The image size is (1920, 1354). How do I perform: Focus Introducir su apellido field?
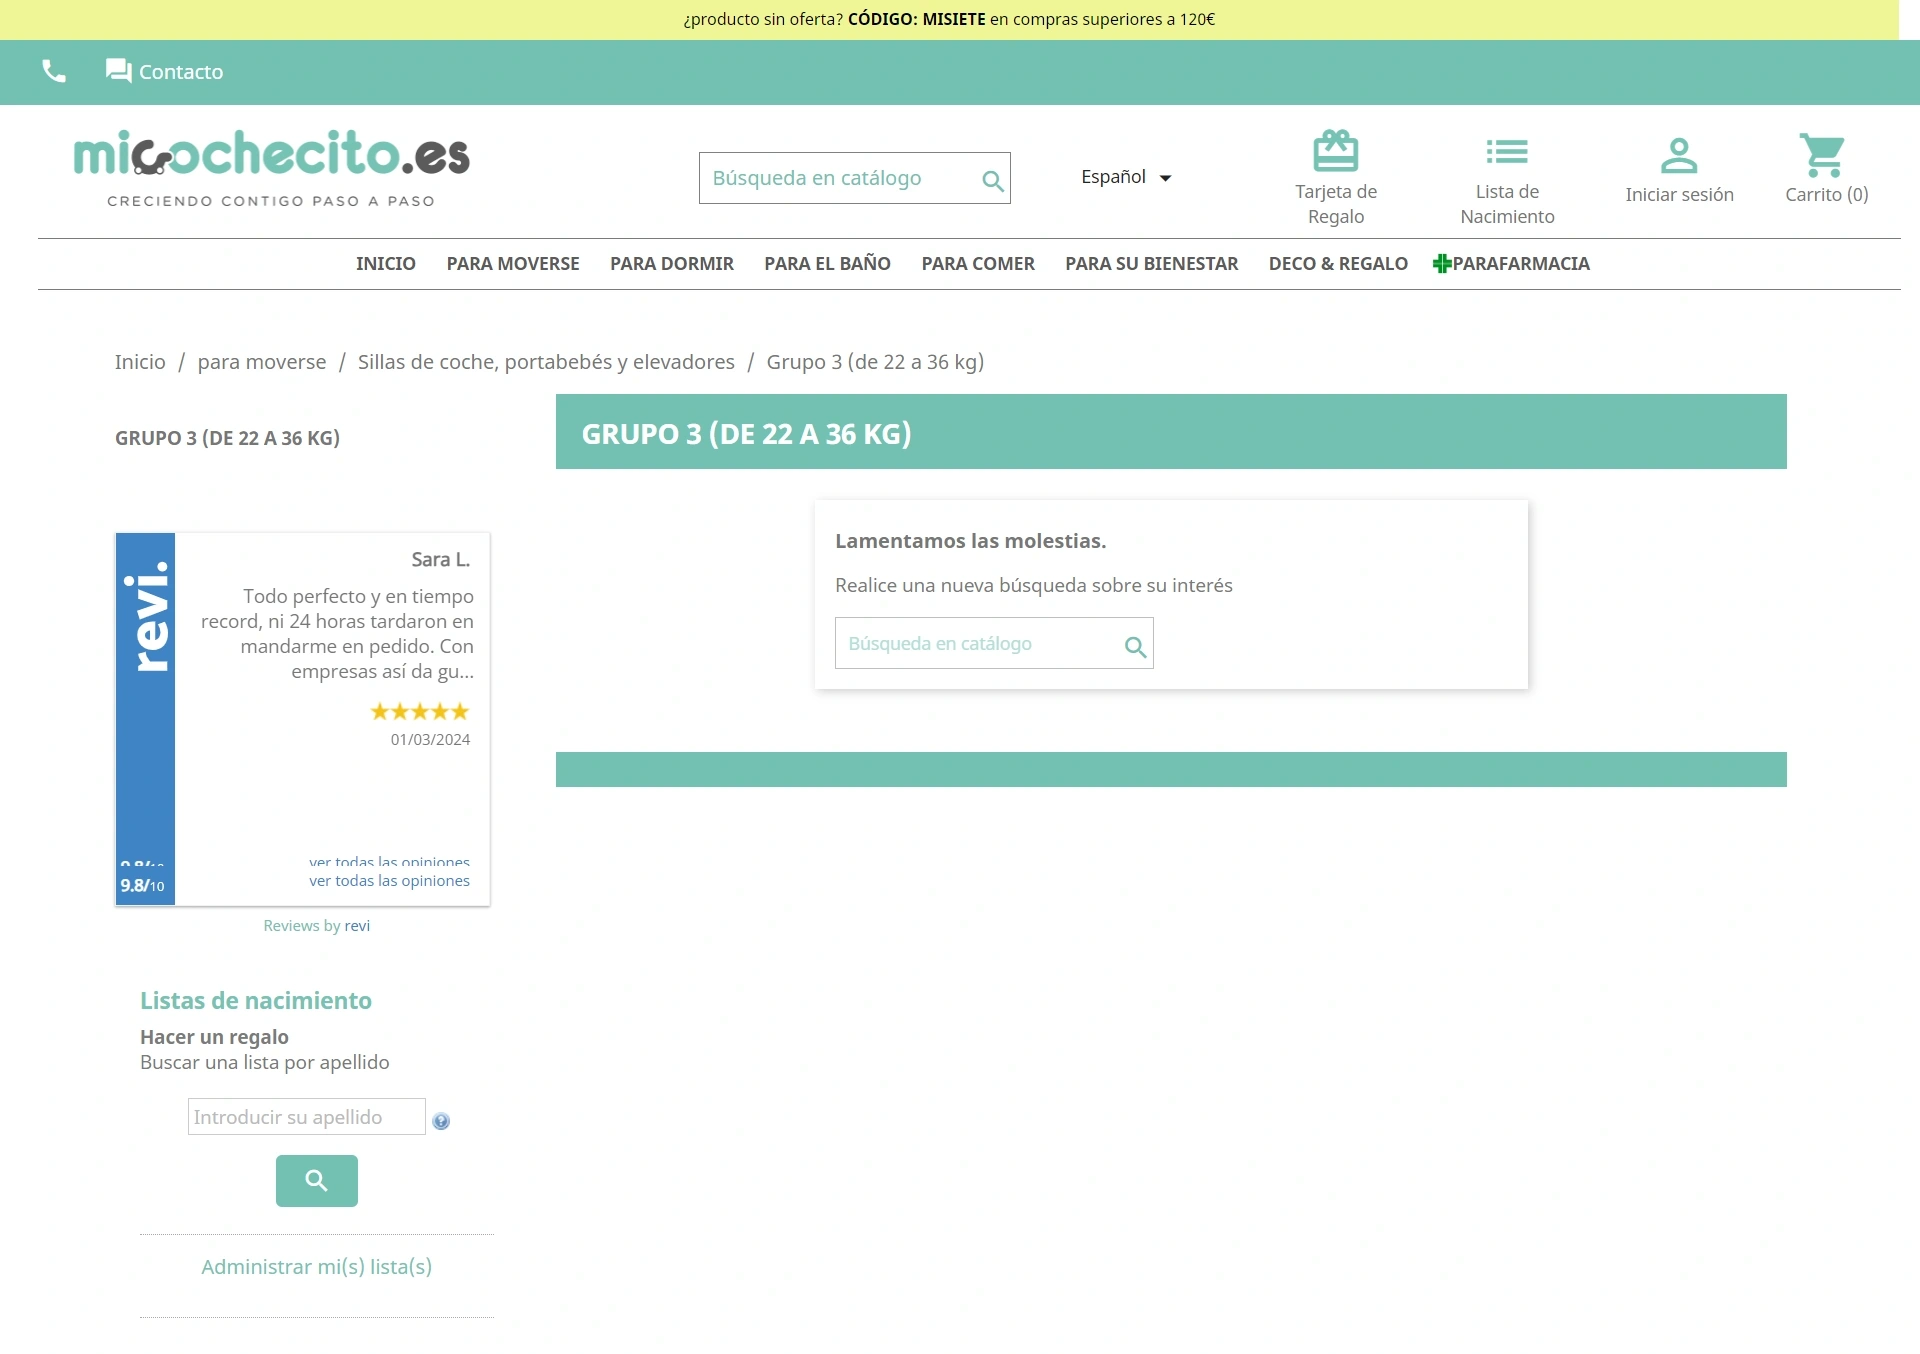click(x=307, y=1117)
